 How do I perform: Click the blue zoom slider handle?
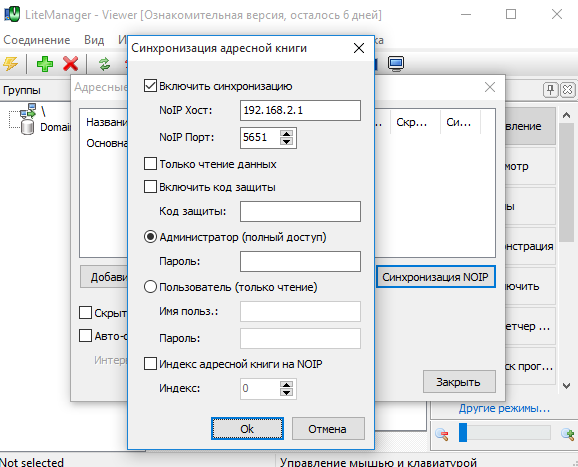(463, 433)
